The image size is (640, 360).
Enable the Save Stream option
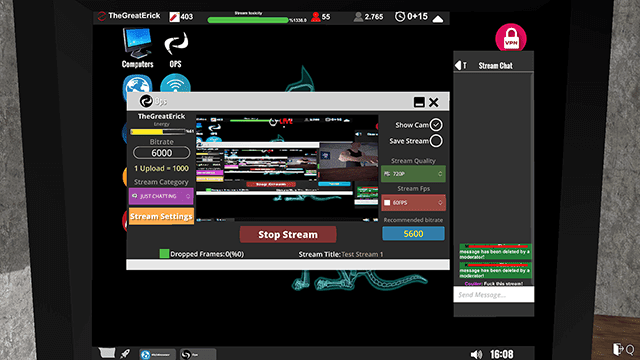[436, 141]
